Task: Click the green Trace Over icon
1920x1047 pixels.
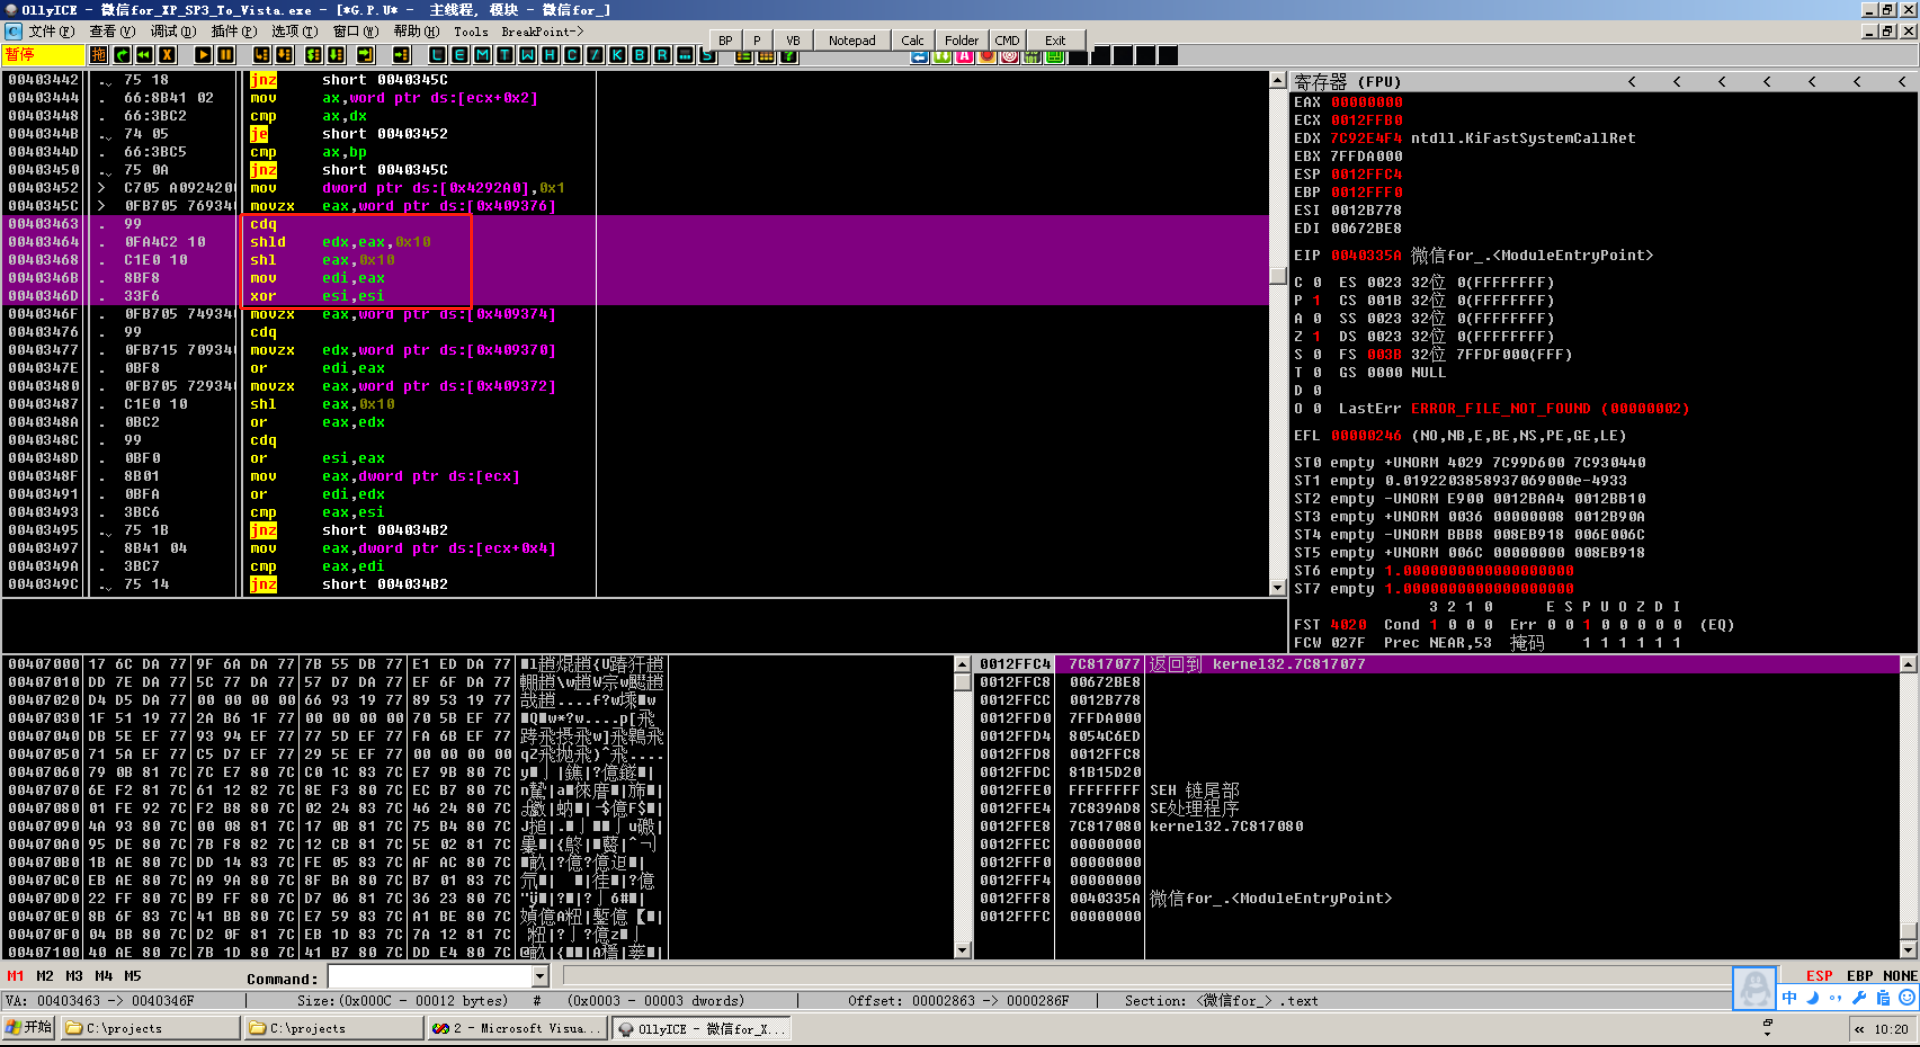Action: [337, 55]
